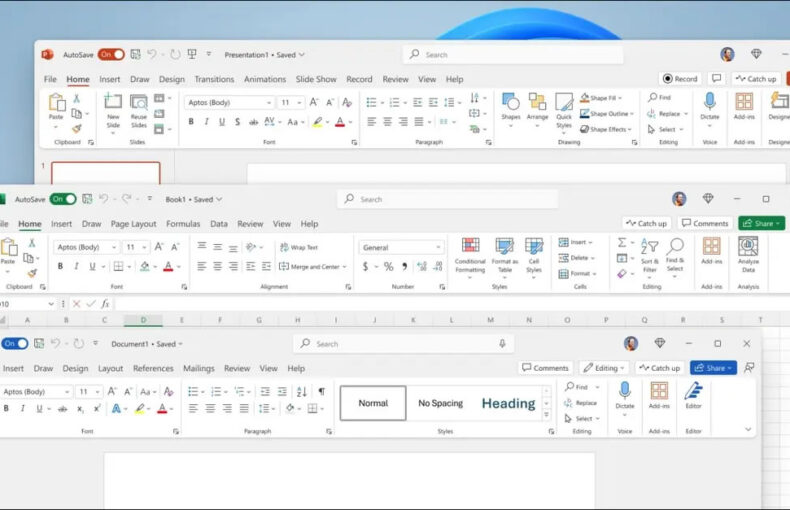Click Format as Table in Excel
This screenshot has height=510, width=790.
tap(505, 247)
